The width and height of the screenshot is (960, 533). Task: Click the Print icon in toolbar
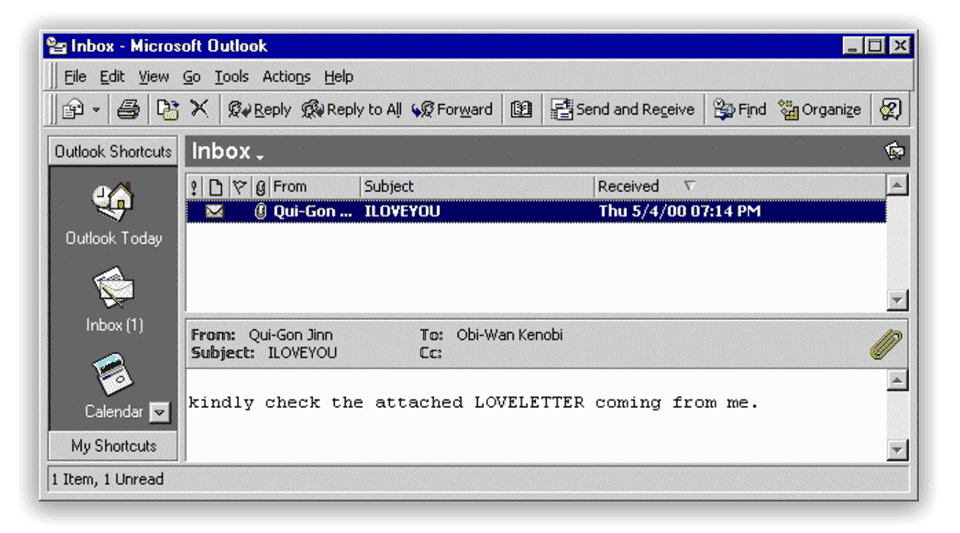(x=128, y=110)
